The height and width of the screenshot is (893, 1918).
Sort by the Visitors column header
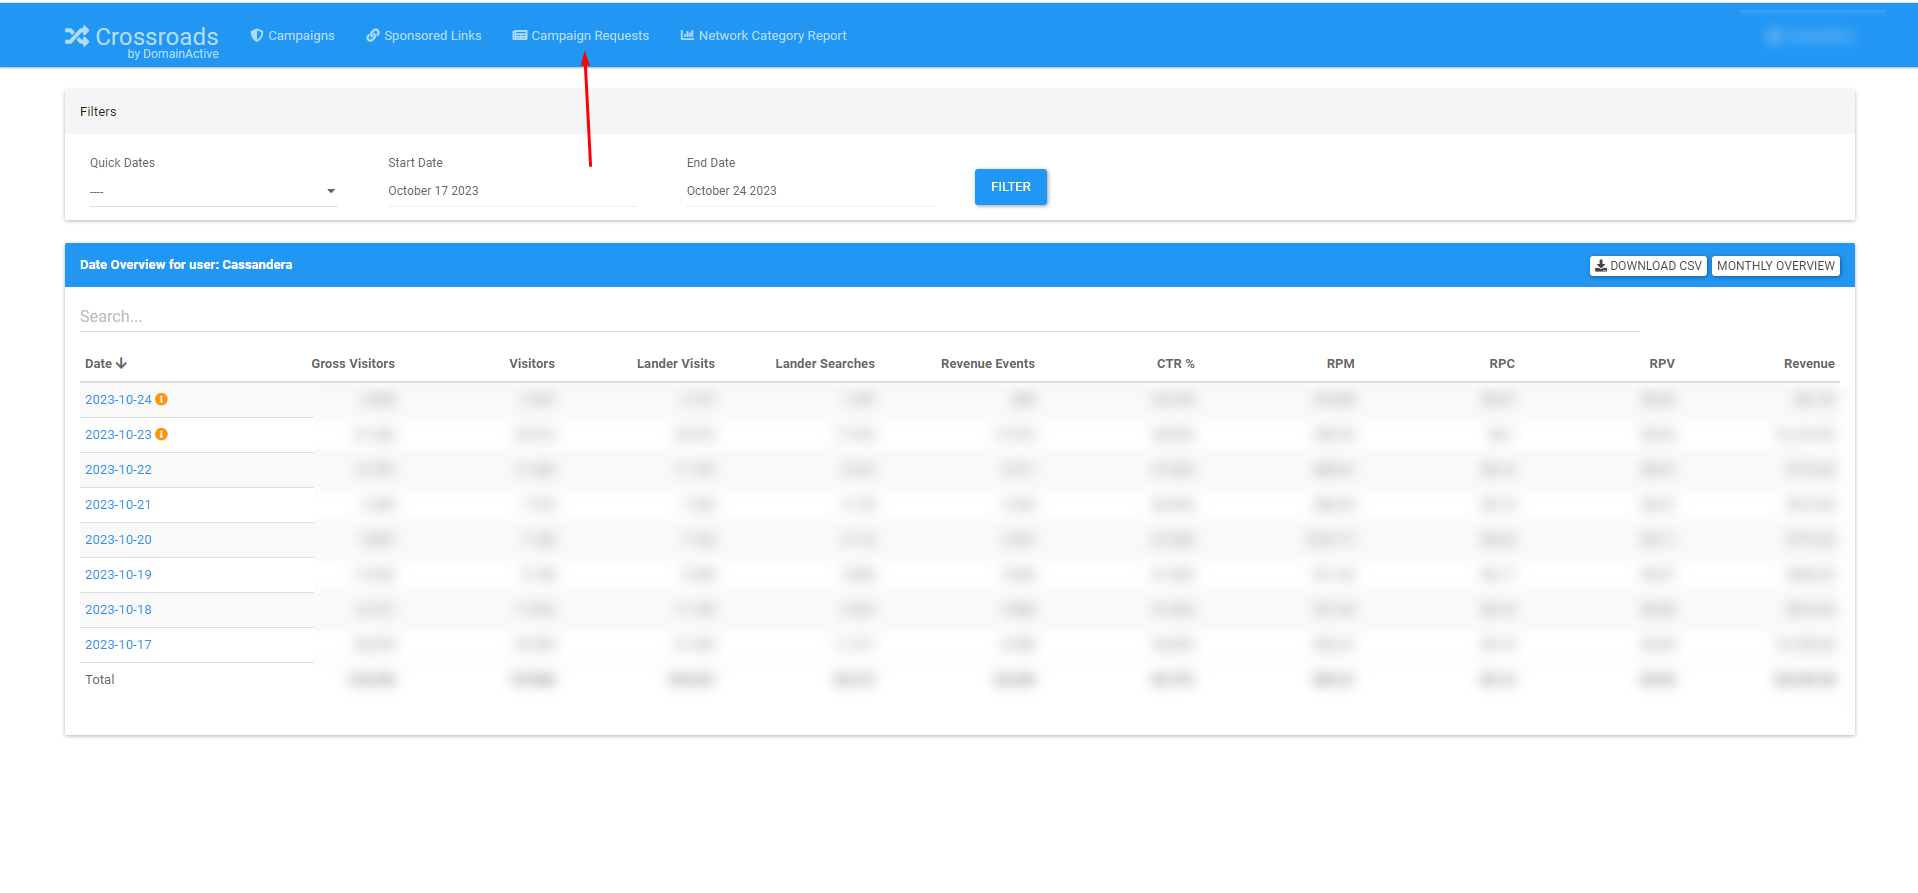pyautogui.click(x=532, y=363)
